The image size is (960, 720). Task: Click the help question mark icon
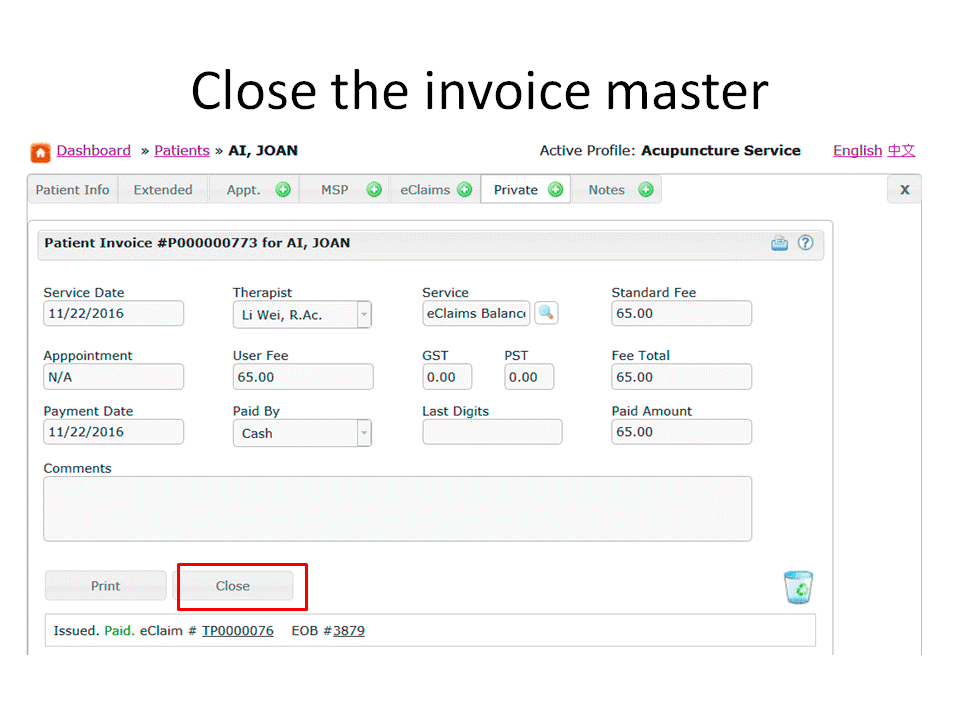806,243
